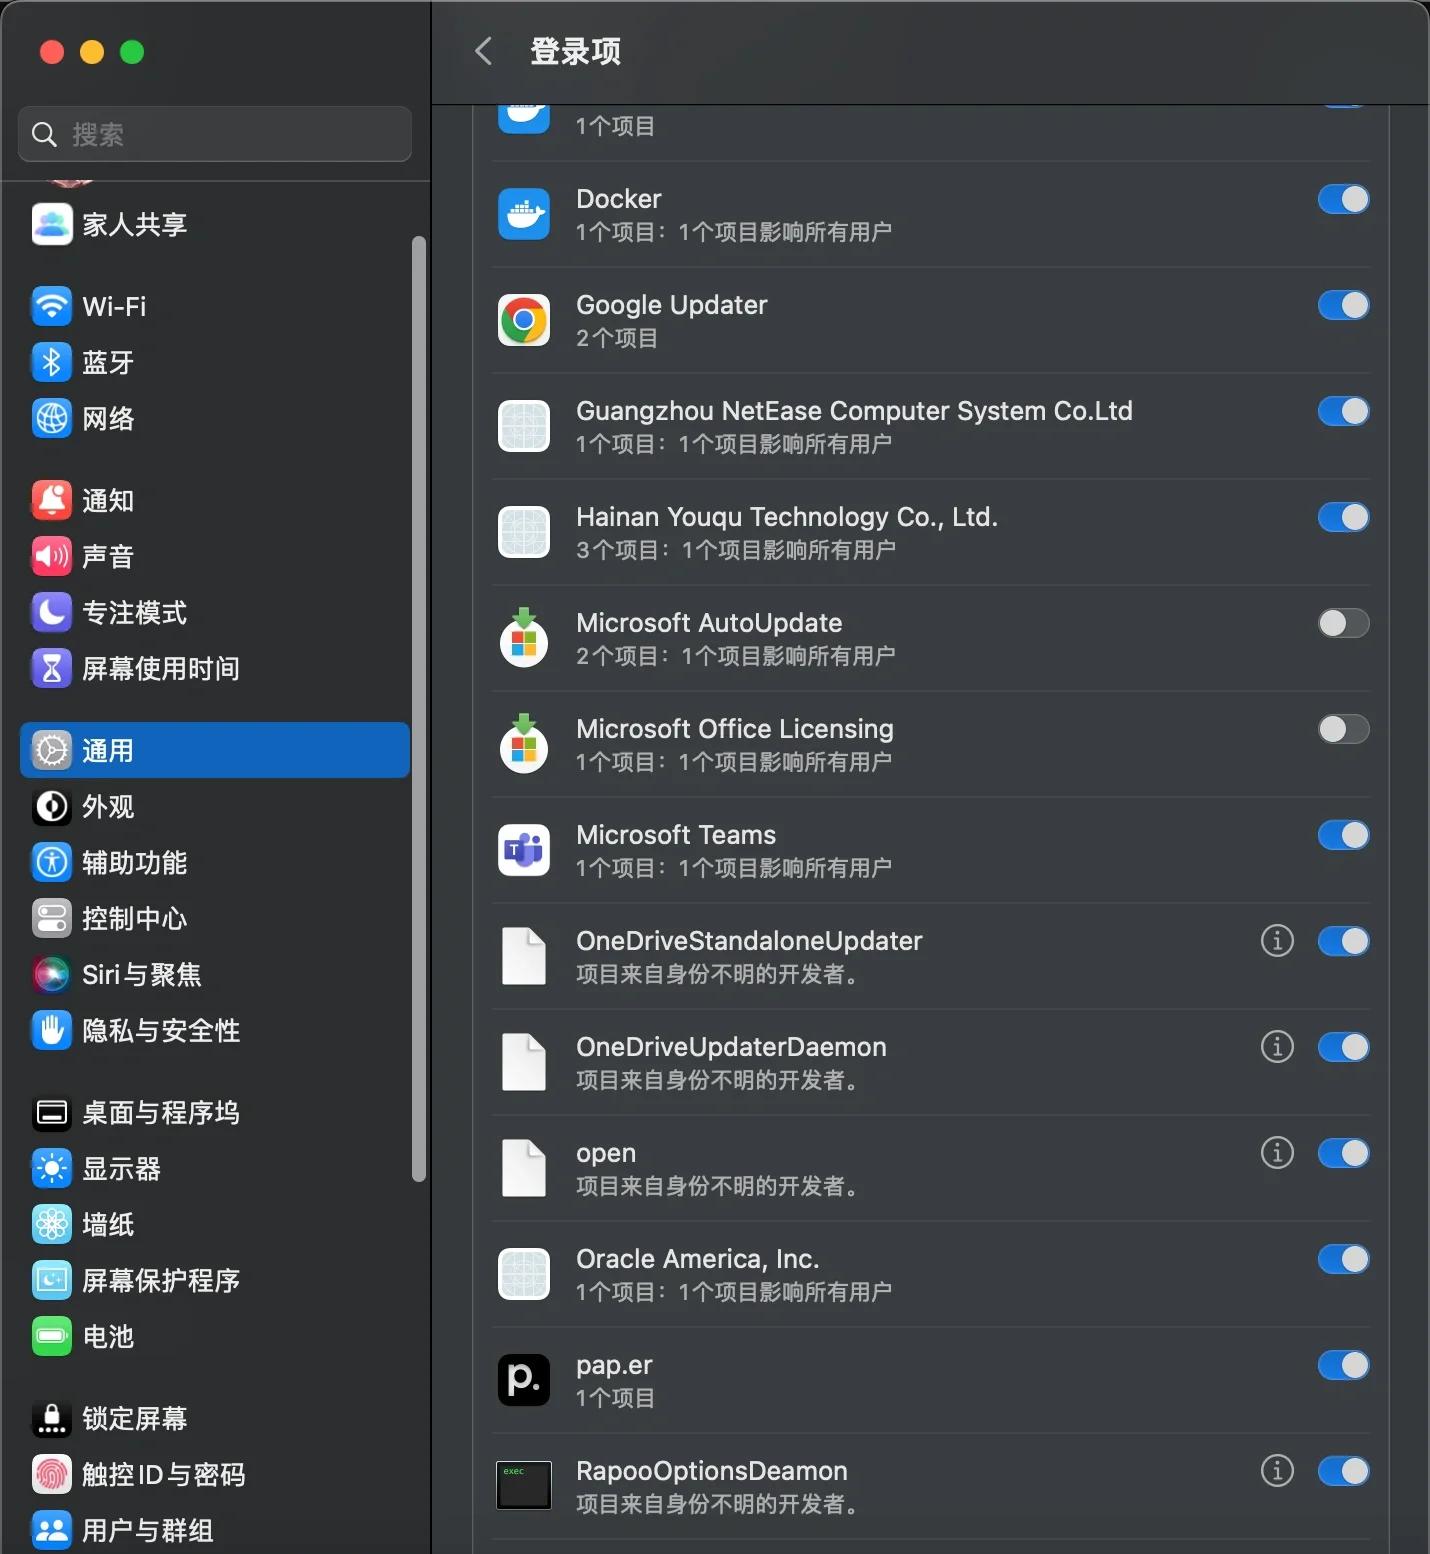Click the open item file icon

coord(524,1168)
